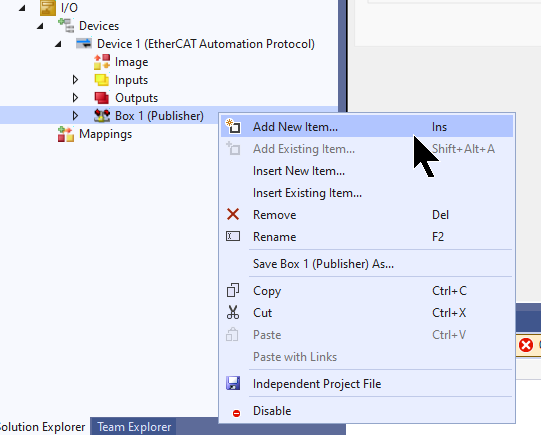Screen dimensions: 541x435
Task: Click the Copy menu icon
Action: point(233,290)
